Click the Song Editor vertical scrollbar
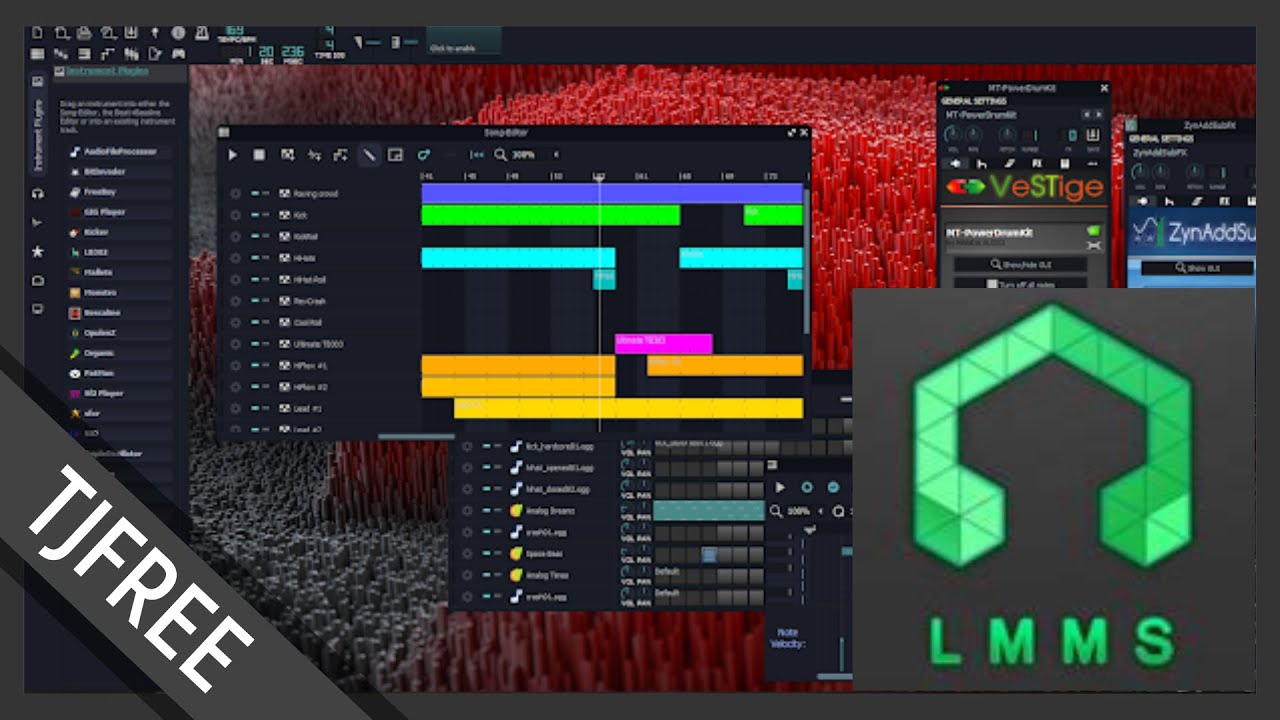The height and width of the screenshot is (720, 1280). [x=806, y=260]
